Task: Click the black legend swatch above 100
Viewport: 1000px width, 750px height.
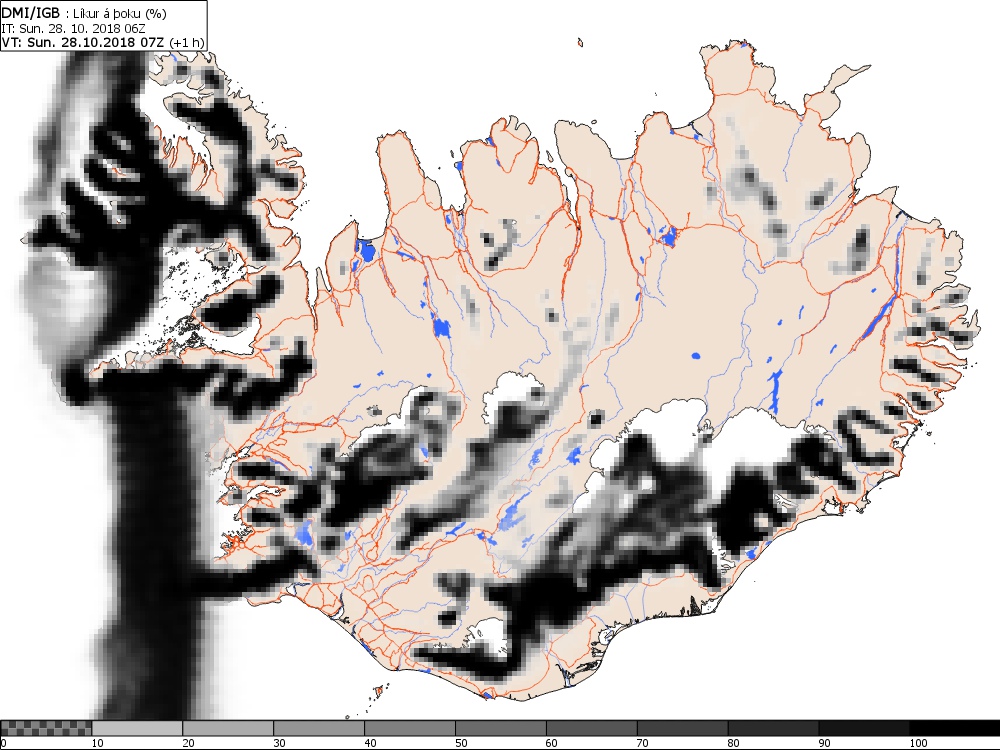Action: (x=955, y=728)
